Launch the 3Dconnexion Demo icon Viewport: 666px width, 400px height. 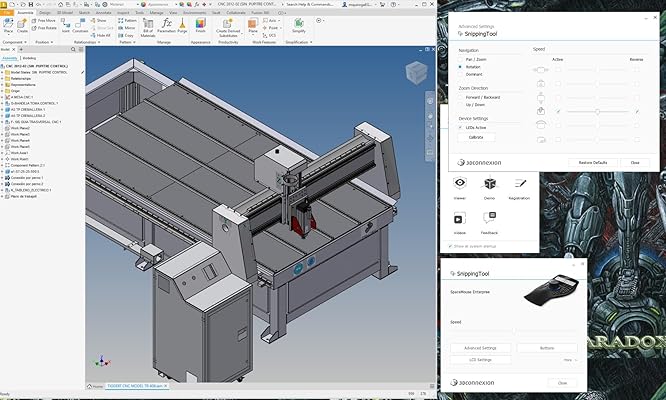pos(490,184)
